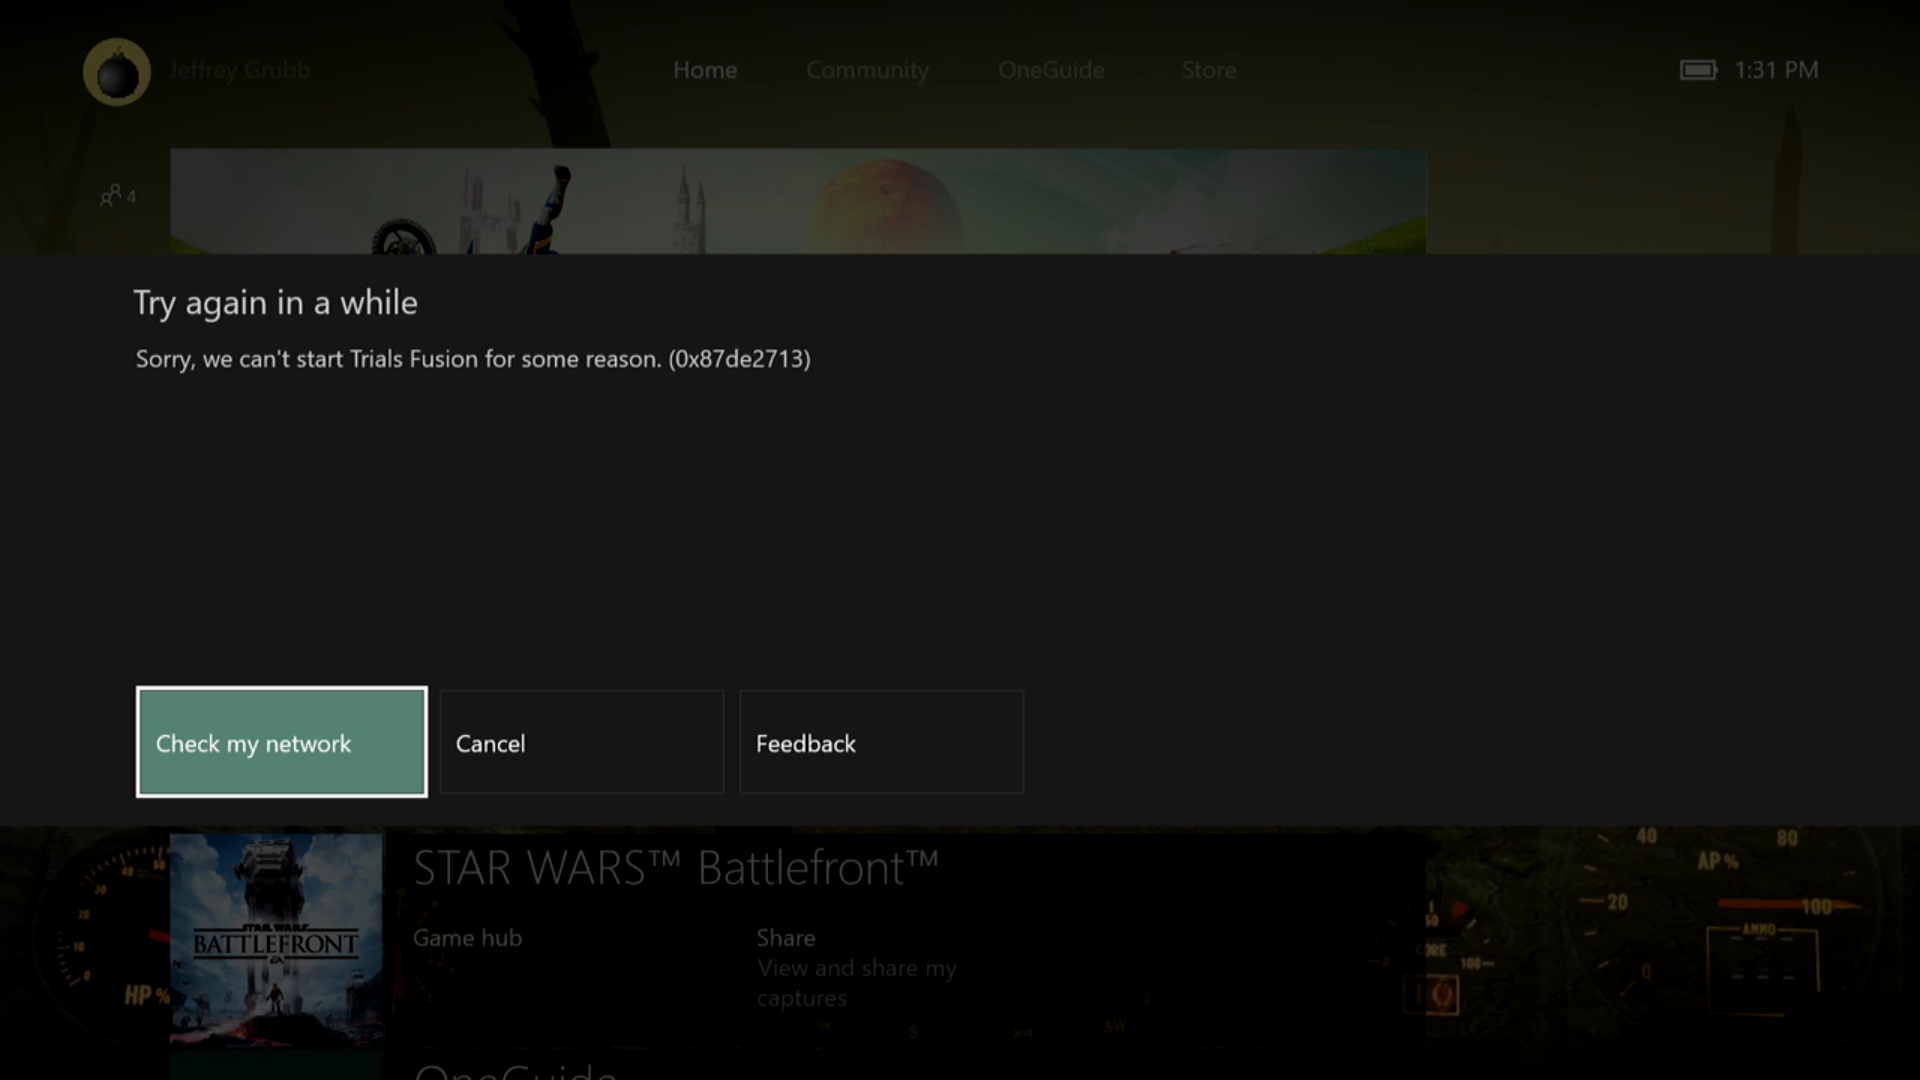Switch to the Community tab

(x=867, y=70)
